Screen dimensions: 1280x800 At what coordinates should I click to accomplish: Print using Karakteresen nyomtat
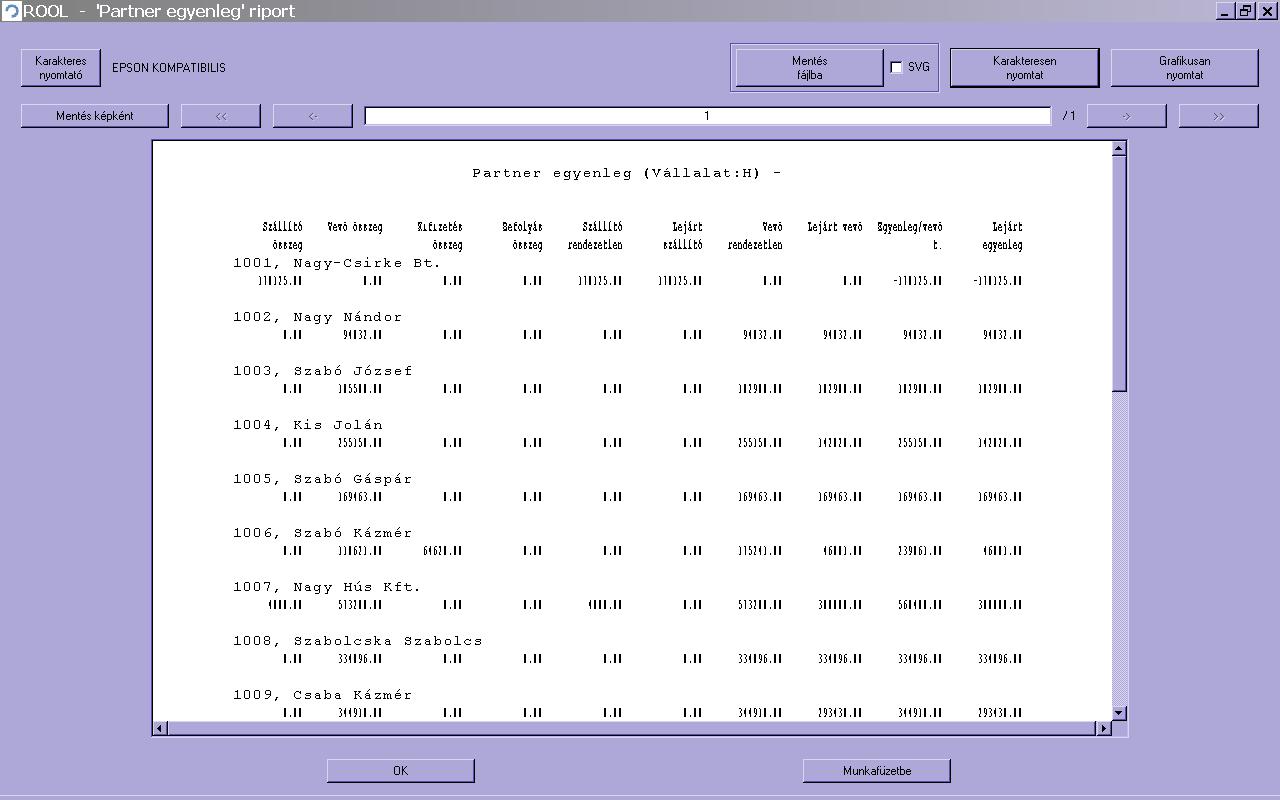coord(1024,68)
